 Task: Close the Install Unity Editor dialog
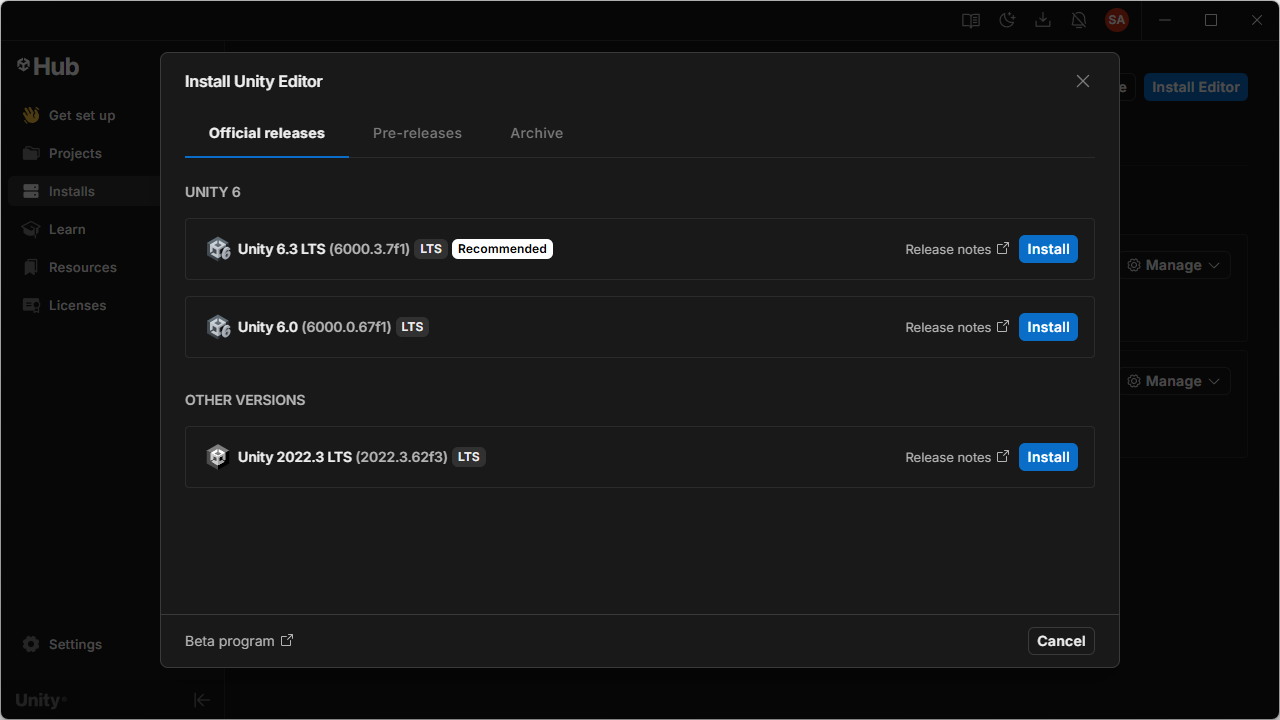click(1083, 81)
